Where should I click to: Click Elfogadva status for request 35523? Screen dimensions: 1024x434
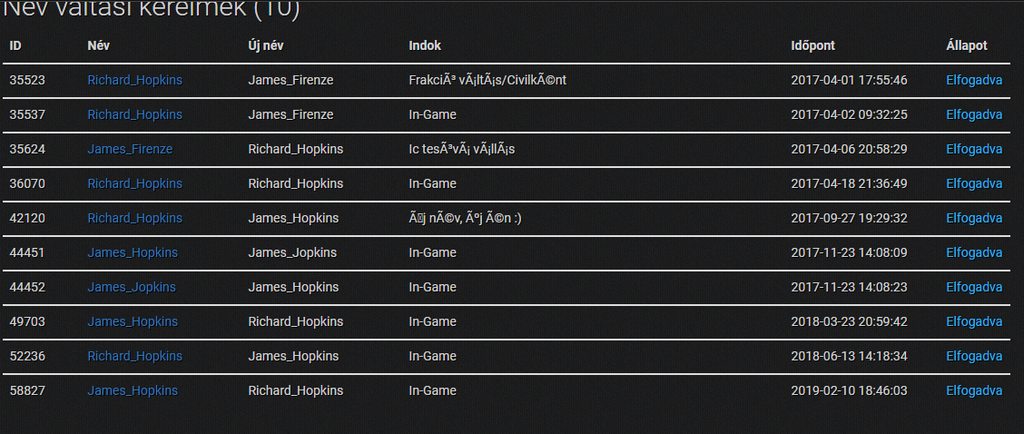pos(974,80)
